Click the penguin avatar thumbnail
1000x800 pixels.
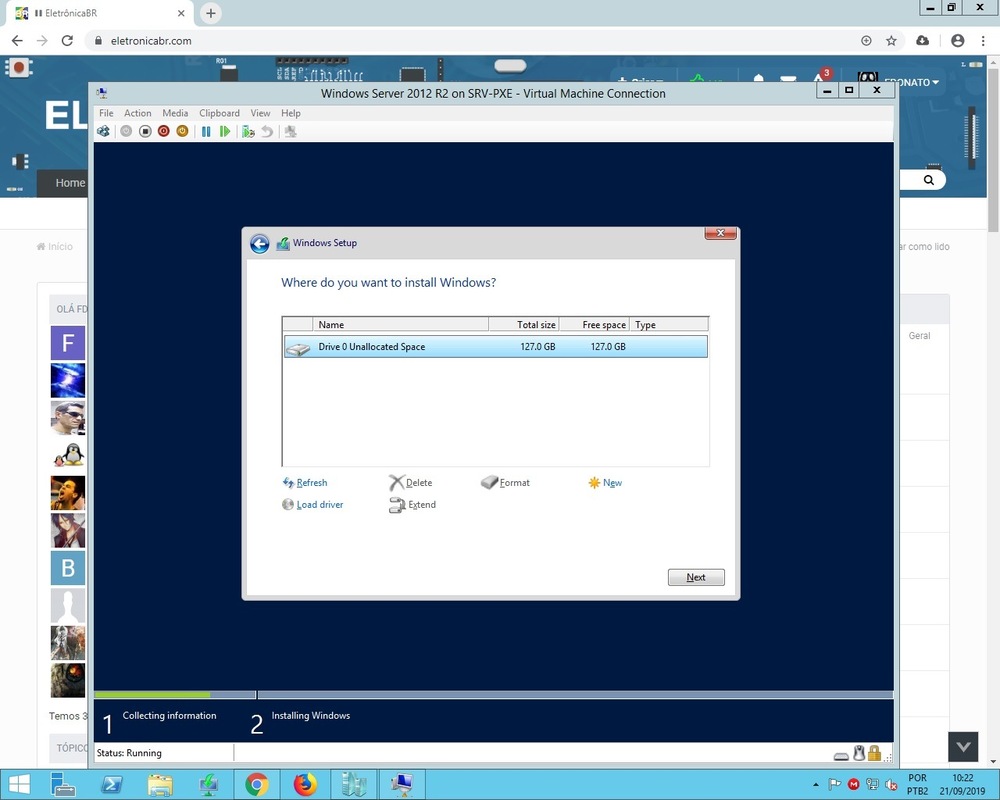[68, 455]
